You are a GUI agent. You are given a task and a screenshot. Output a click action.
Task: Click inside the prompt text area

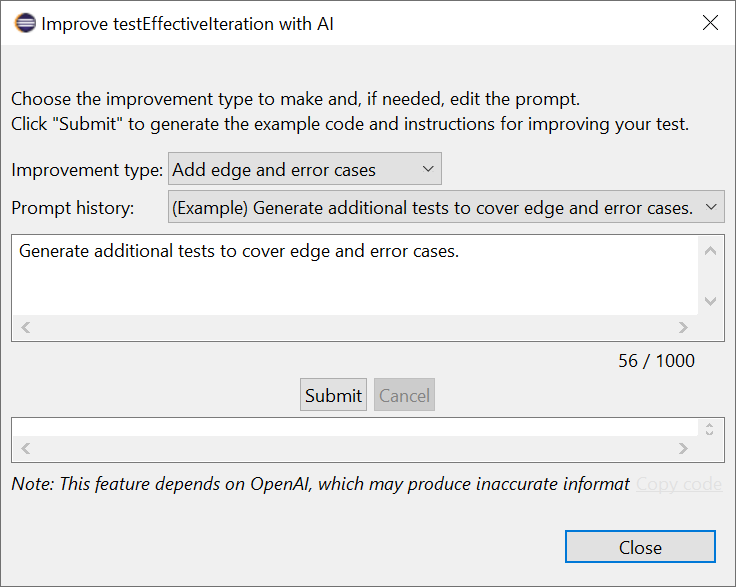click(x=355, y=275)
